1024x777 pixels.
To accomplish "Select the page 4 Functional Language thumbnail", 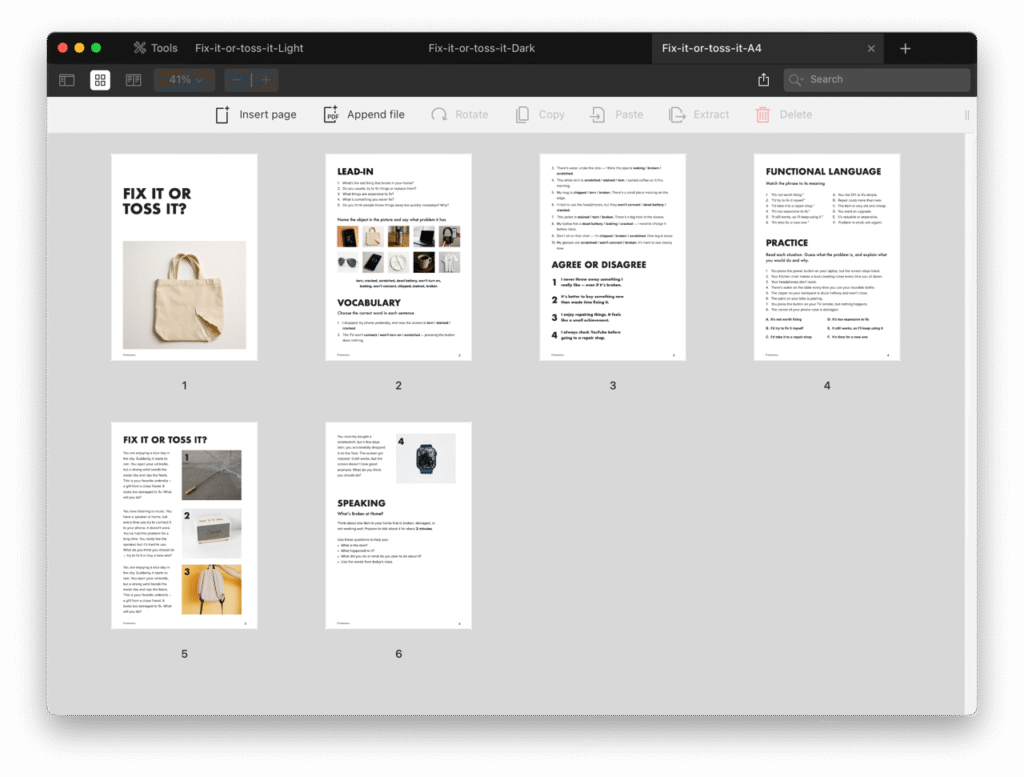I will (826, 257).
